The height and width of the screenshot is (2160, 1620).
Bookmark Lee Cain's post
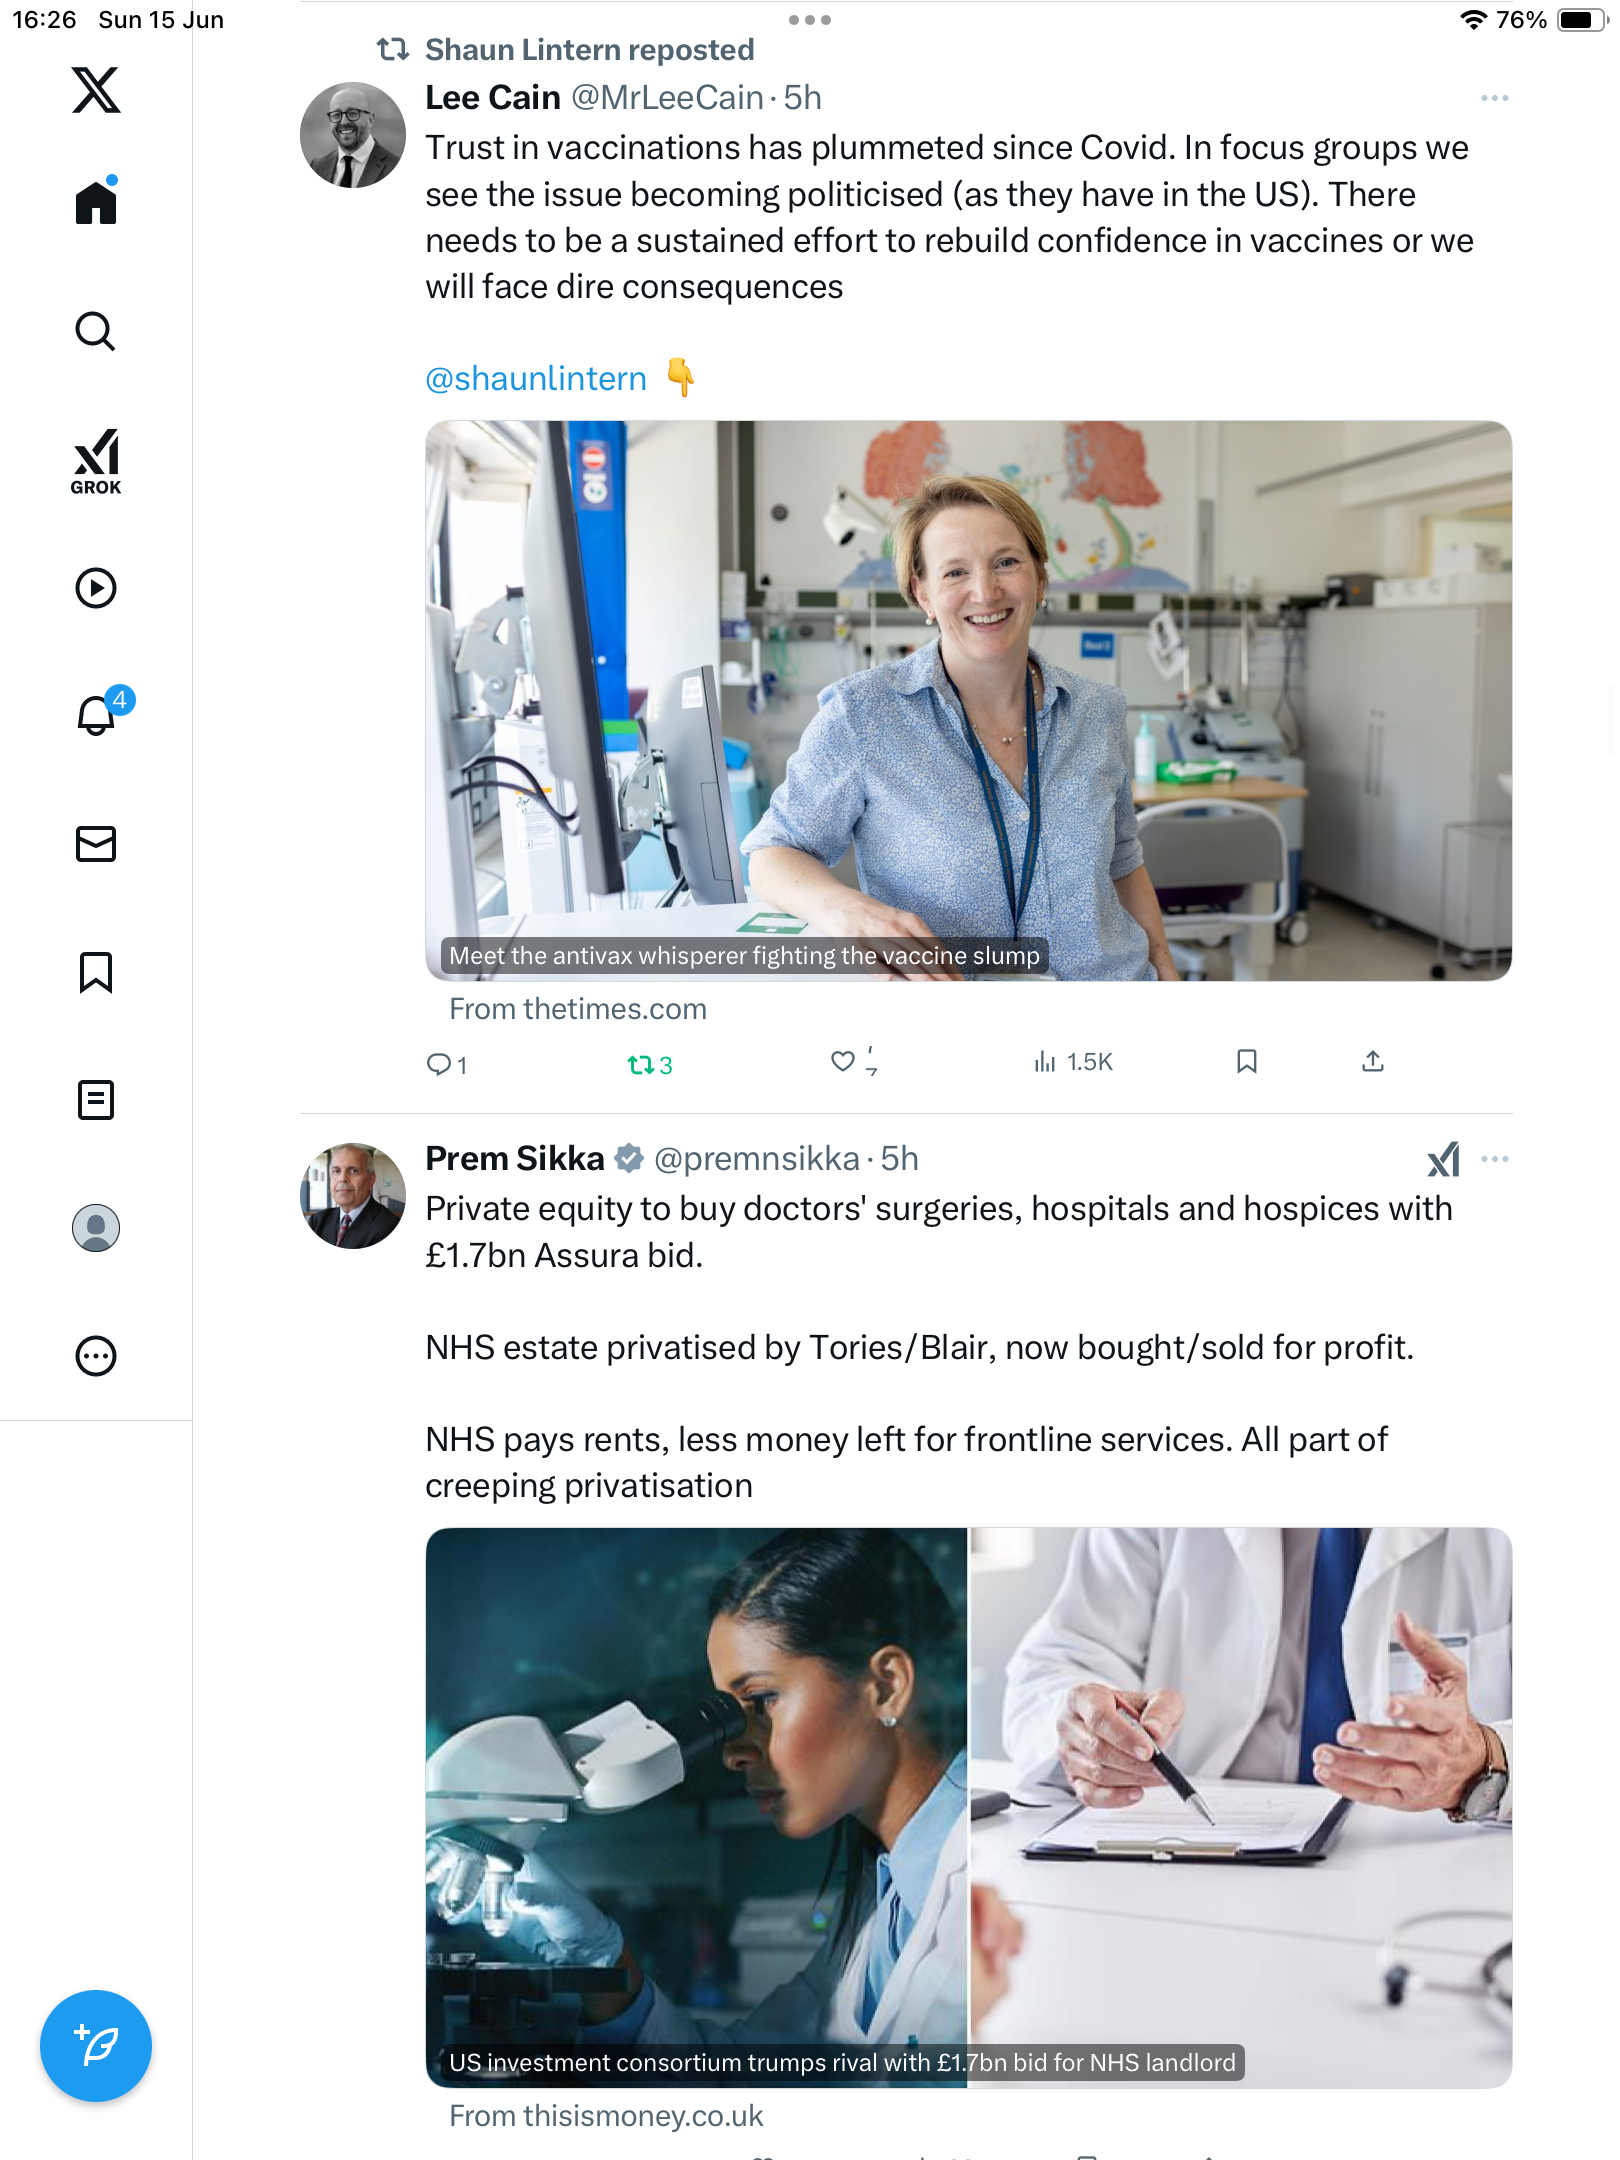pyautogui.click(x=1246, y=1061)
